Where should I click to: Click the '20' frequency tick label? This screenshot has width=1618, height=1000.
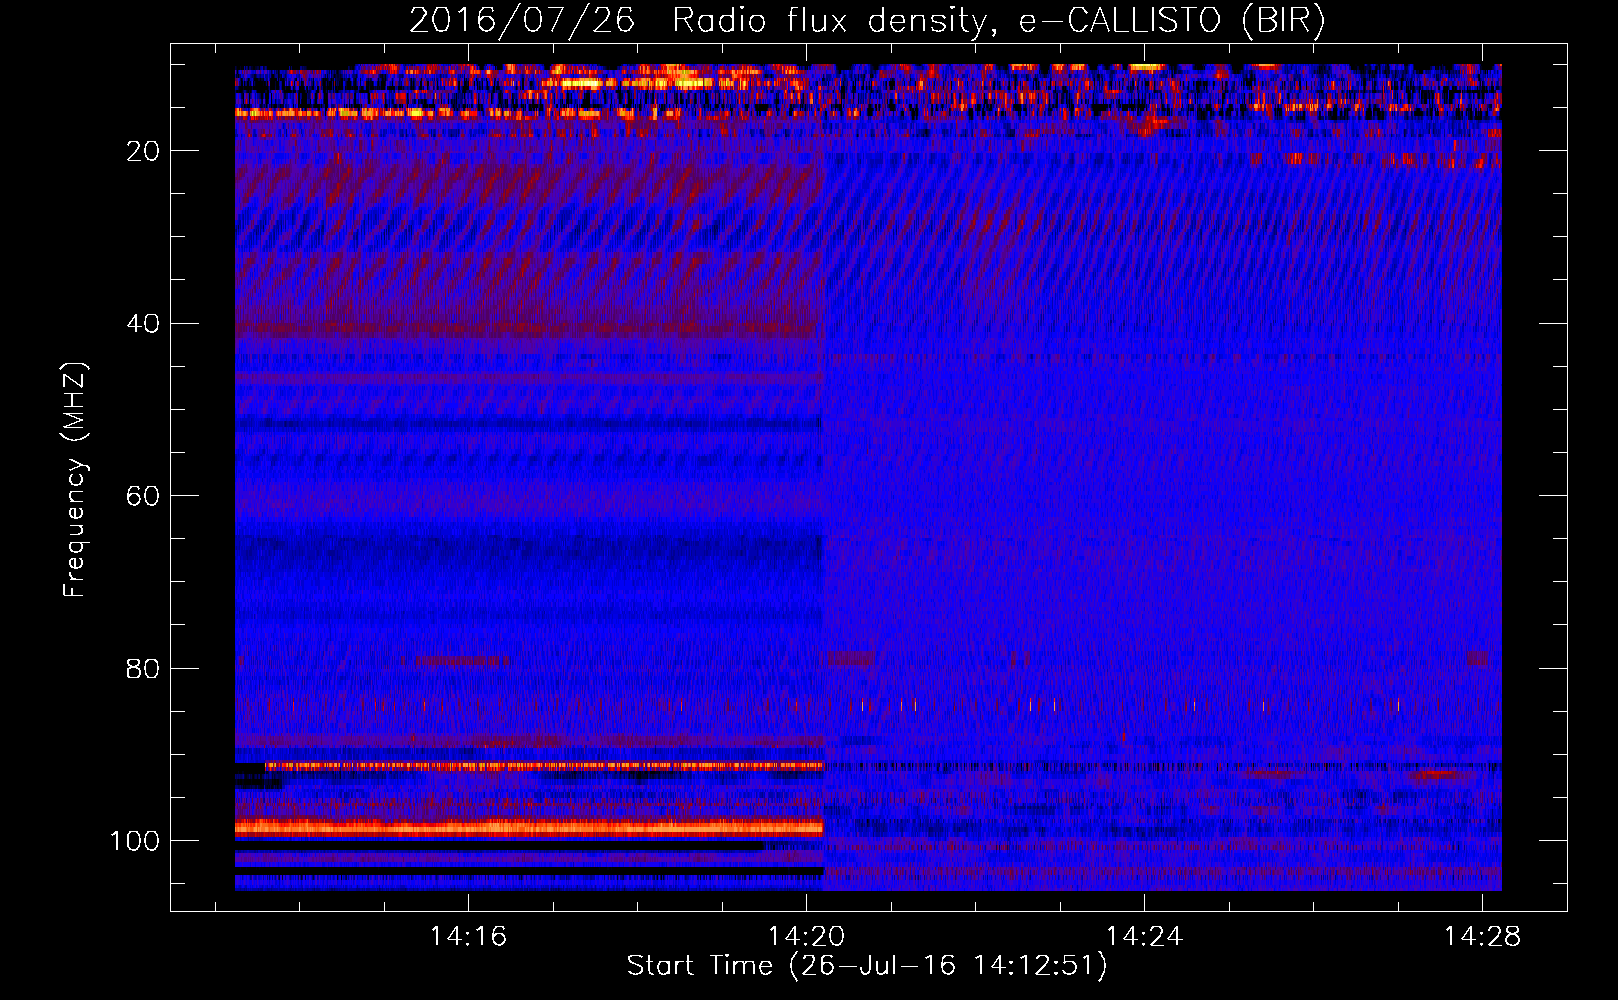click(143, 151)
